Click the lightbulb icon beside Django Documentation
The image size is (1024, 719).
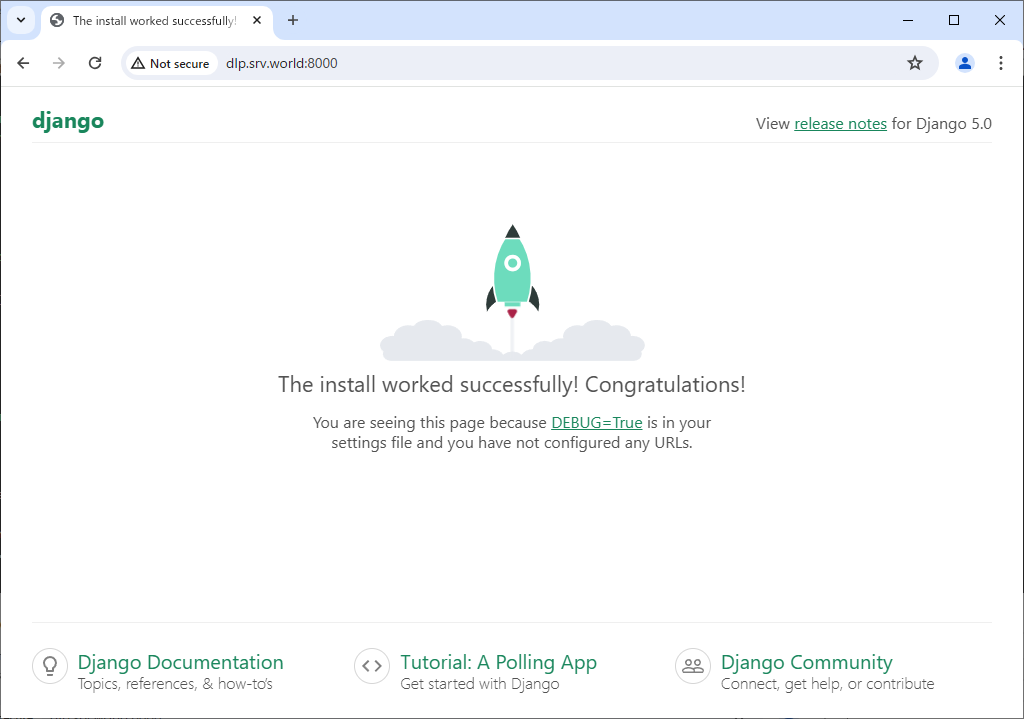50,666
